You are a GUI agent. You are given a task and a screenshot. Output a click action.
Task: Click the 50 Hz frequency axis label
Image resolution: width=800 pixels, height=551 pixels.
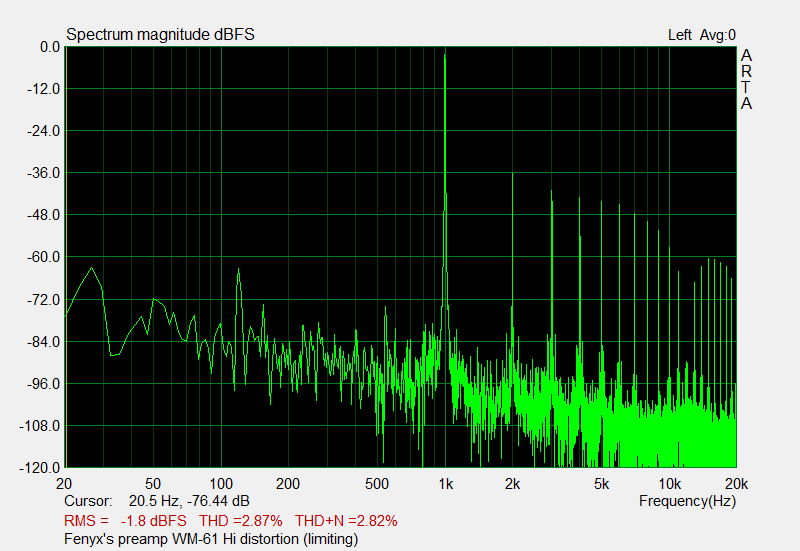[x=153, y=484]
